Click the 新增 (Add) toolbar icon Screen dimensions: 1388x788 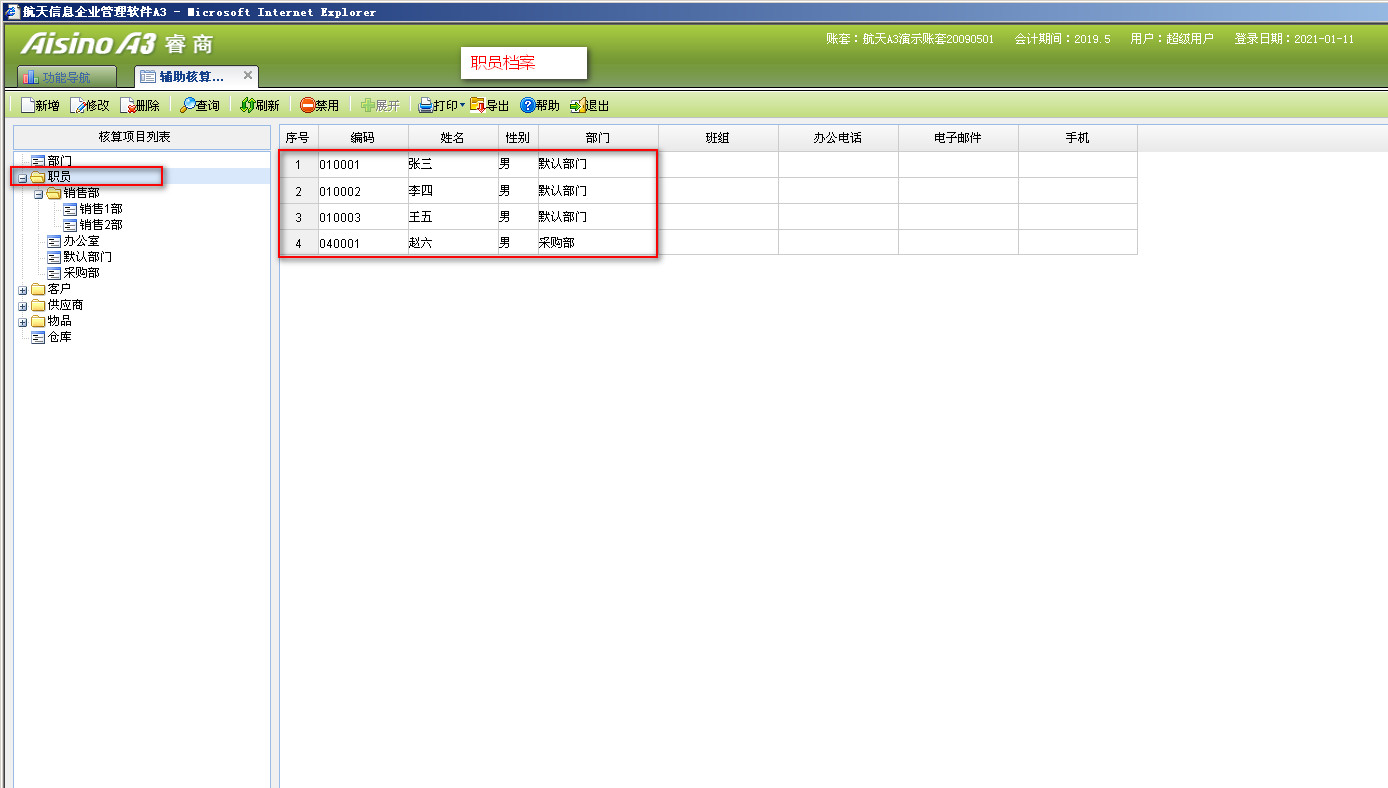pos(29,105)
